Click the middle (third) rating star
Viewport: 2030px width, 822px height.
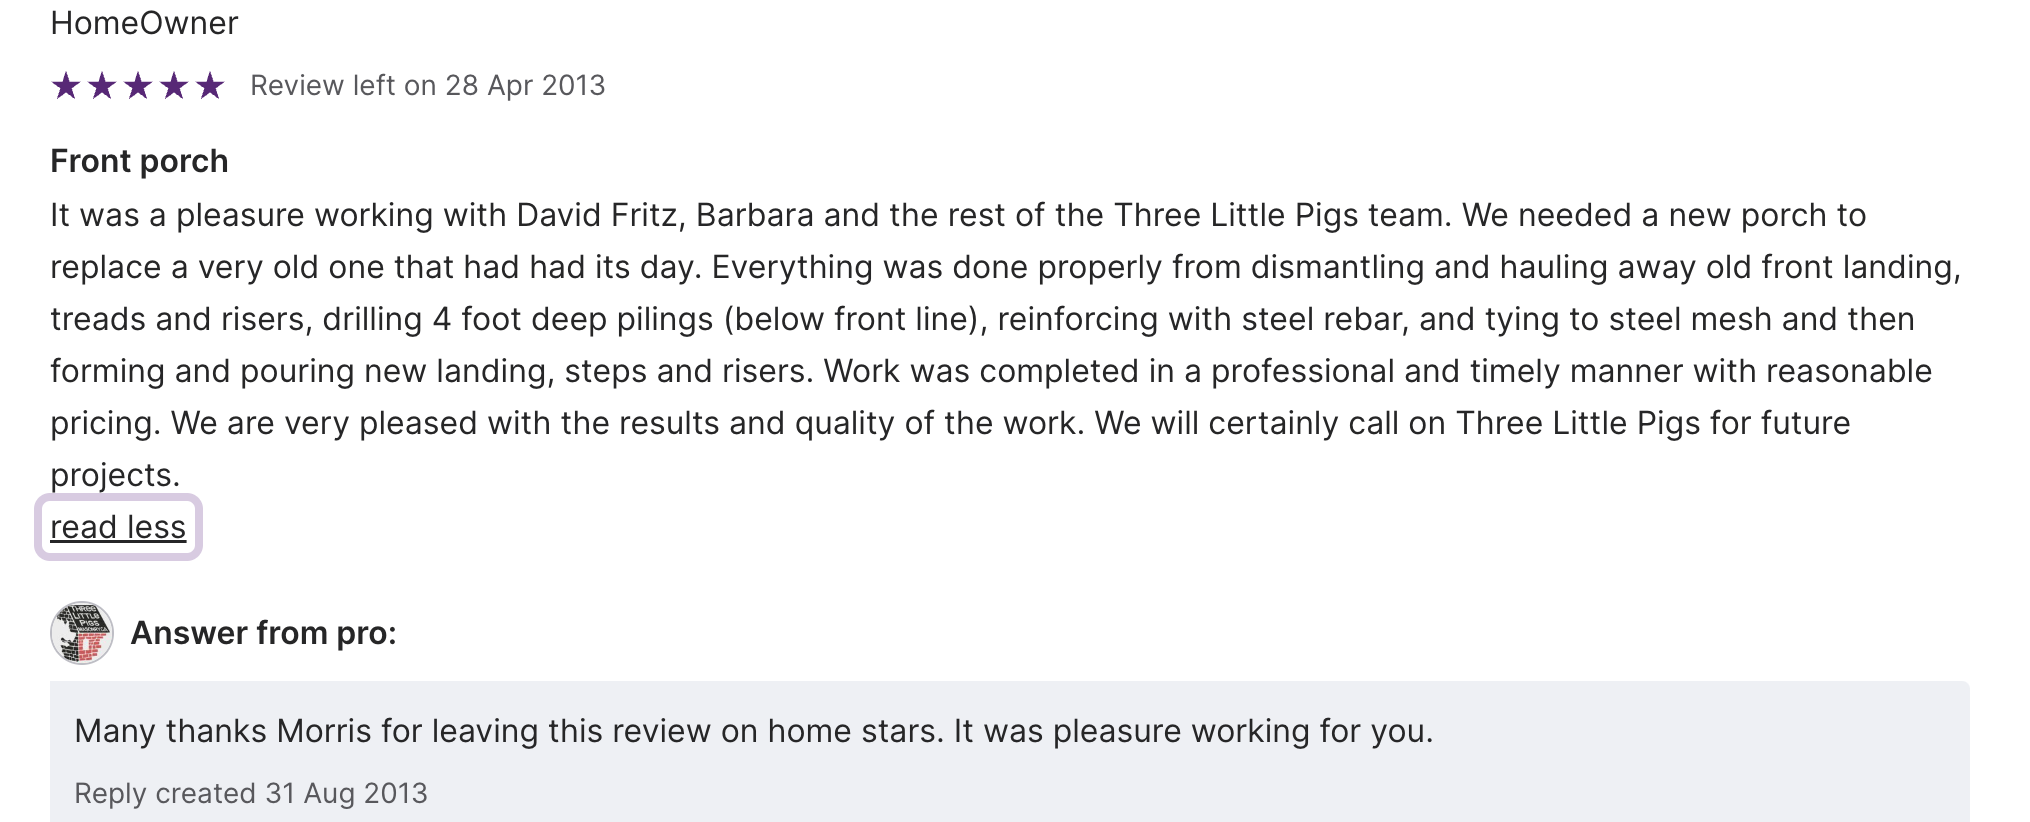click(138, 86)
